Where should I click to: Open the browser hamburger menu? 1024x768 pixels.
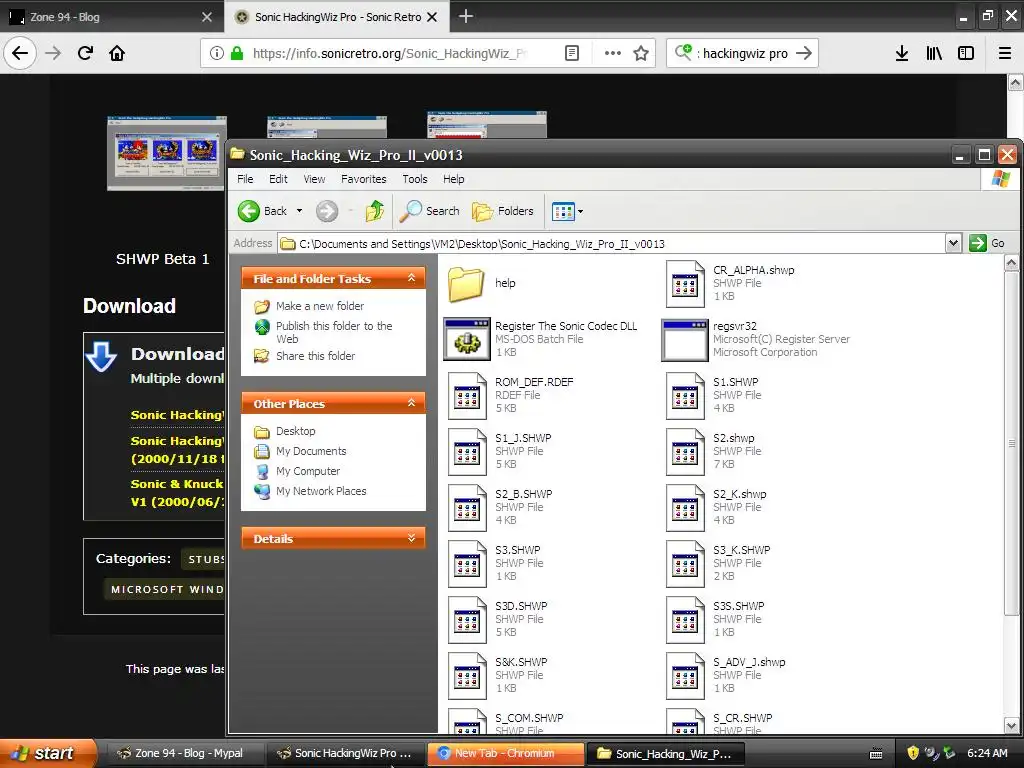click(x=1005, y=53)
